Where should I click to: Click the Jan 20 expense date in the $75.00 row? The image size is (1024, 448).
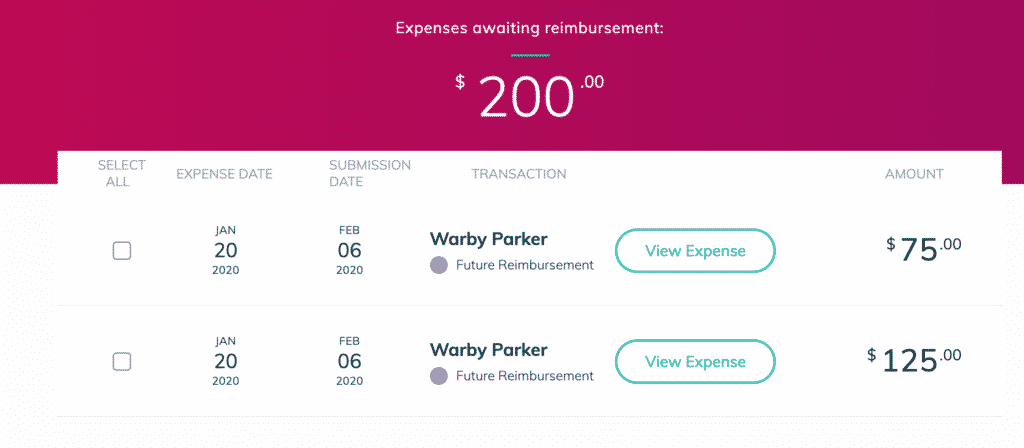point(225,250)
